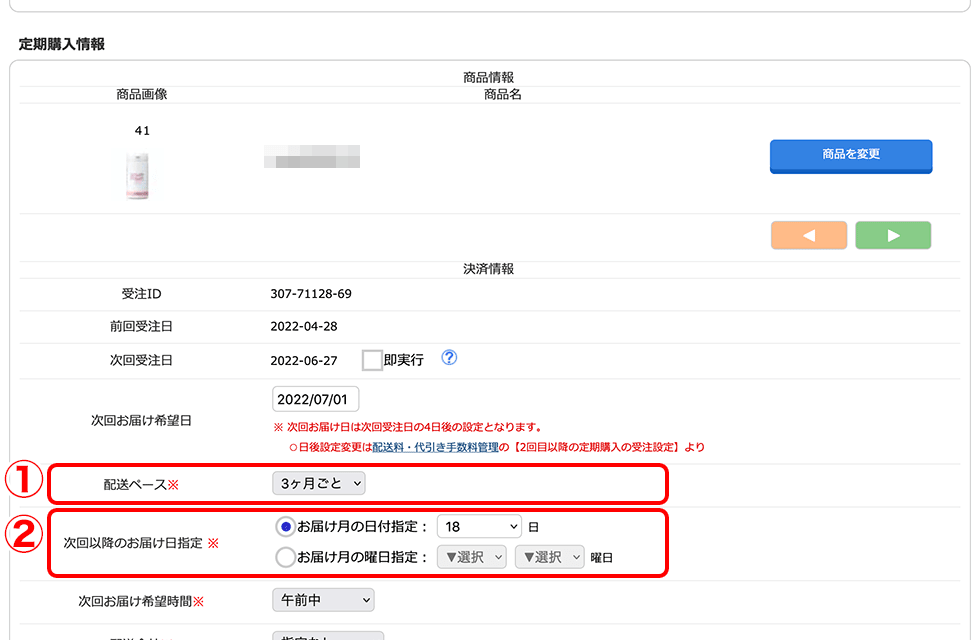This screenshot has width=980, height=640.
Task: Open the 配送ペース dropdown showing 3ヶ月ごと
Action: [319, 483]
